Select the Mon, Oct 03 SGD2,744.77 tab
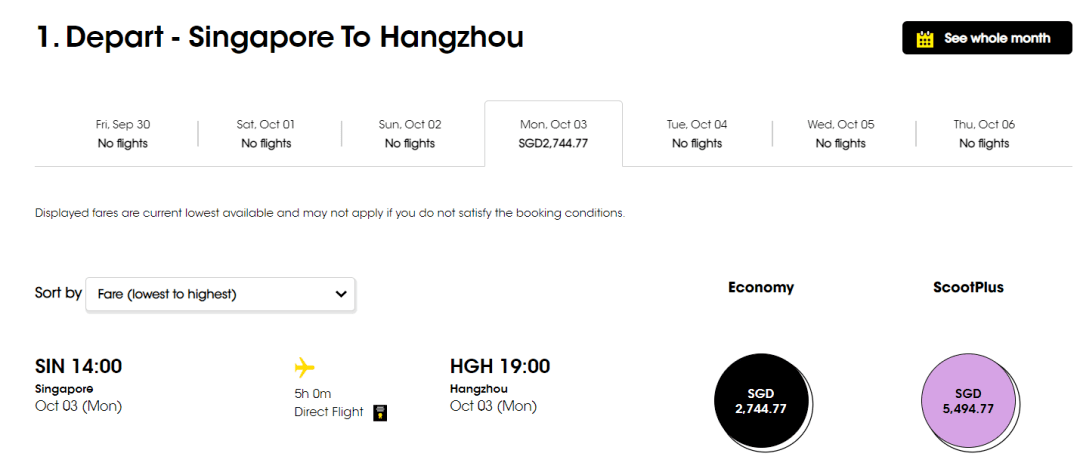 [553, 134]
